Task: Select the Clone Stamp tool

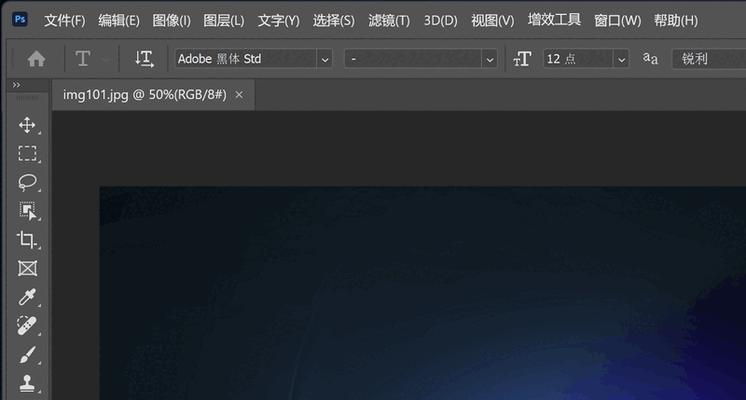Action: (27, 383)
